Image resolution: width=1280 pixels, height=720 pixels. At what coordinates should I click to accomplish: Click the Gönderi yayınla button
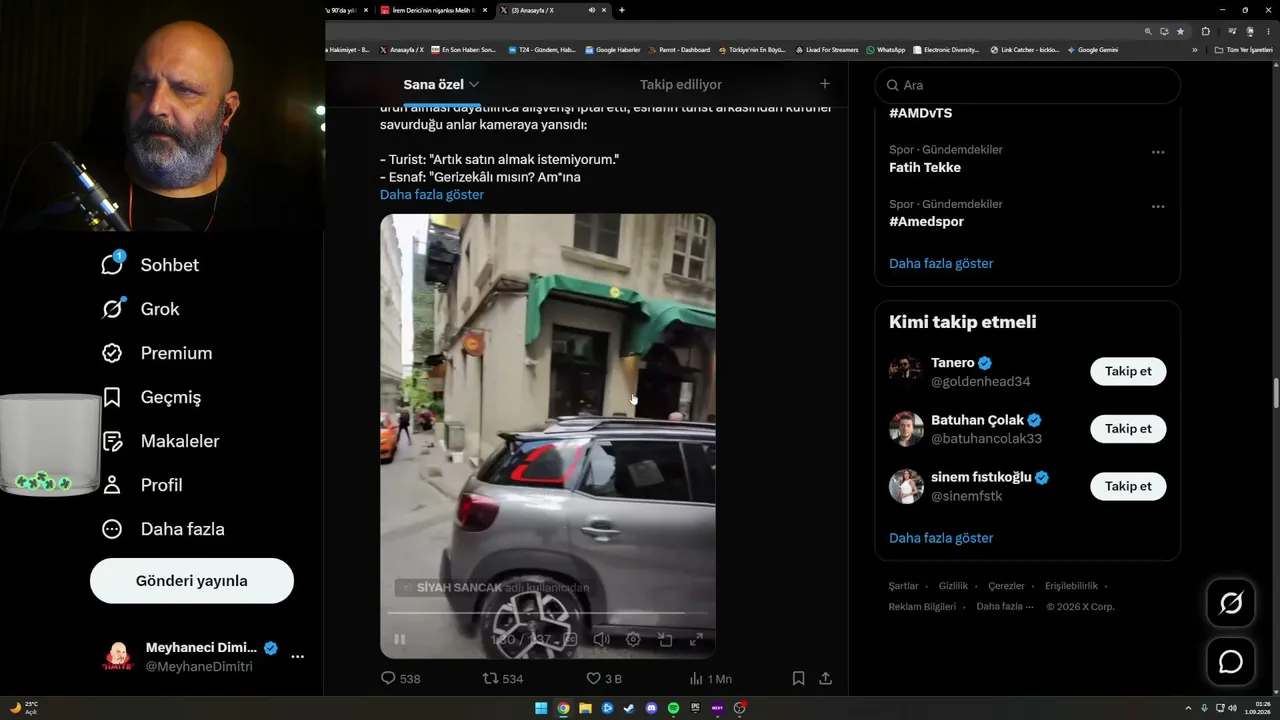[192, 581]
